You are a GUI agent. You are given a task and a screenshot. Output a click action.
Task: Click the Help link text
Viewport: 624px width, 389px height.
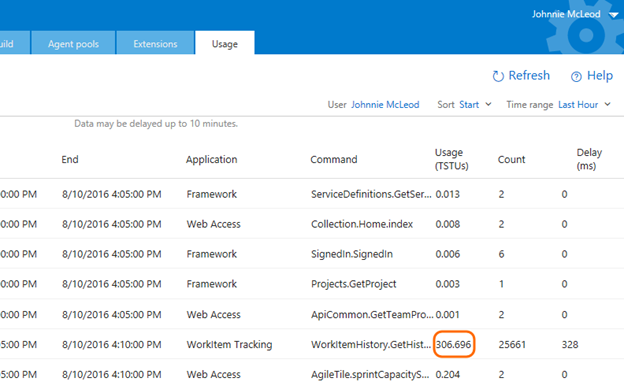coord(600,75)
